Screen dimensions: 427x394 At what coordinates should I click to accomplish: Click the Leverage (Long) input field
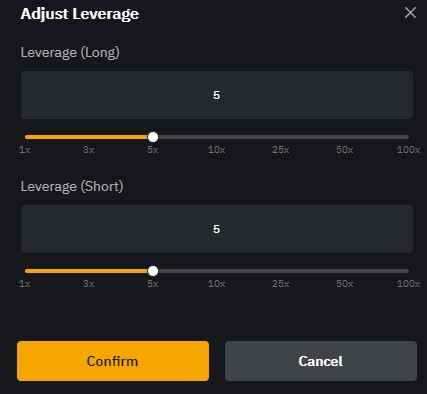(x=217, y=95)
